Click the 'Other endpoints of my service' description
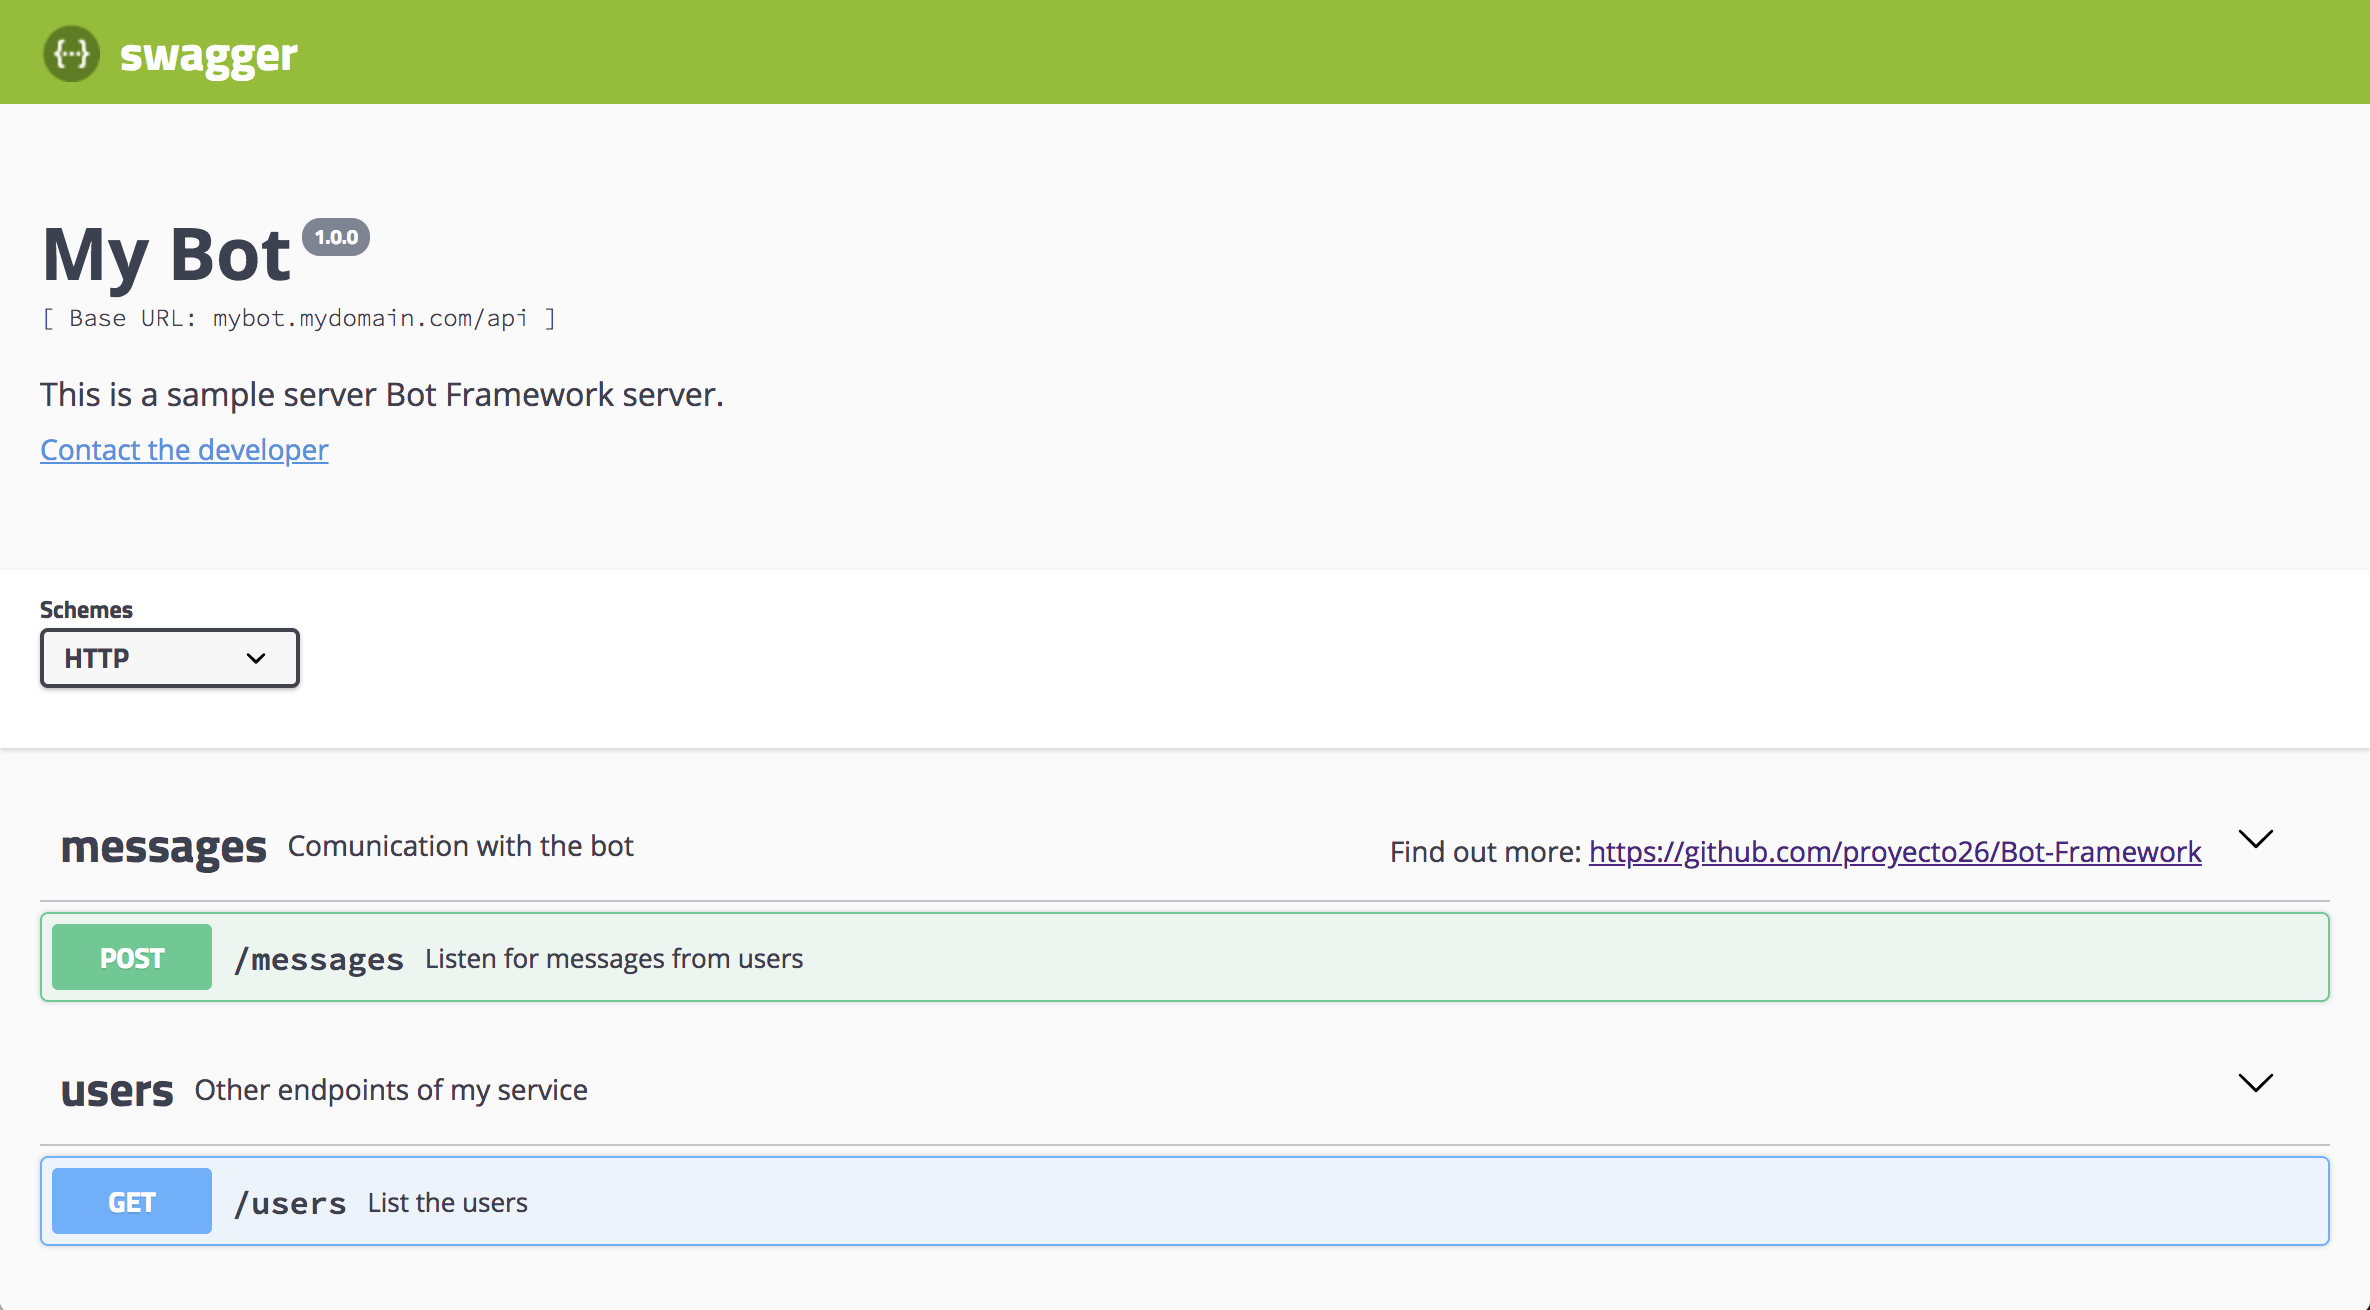This screenshot has height=1310, width=2370. [x=391, y=1090]
